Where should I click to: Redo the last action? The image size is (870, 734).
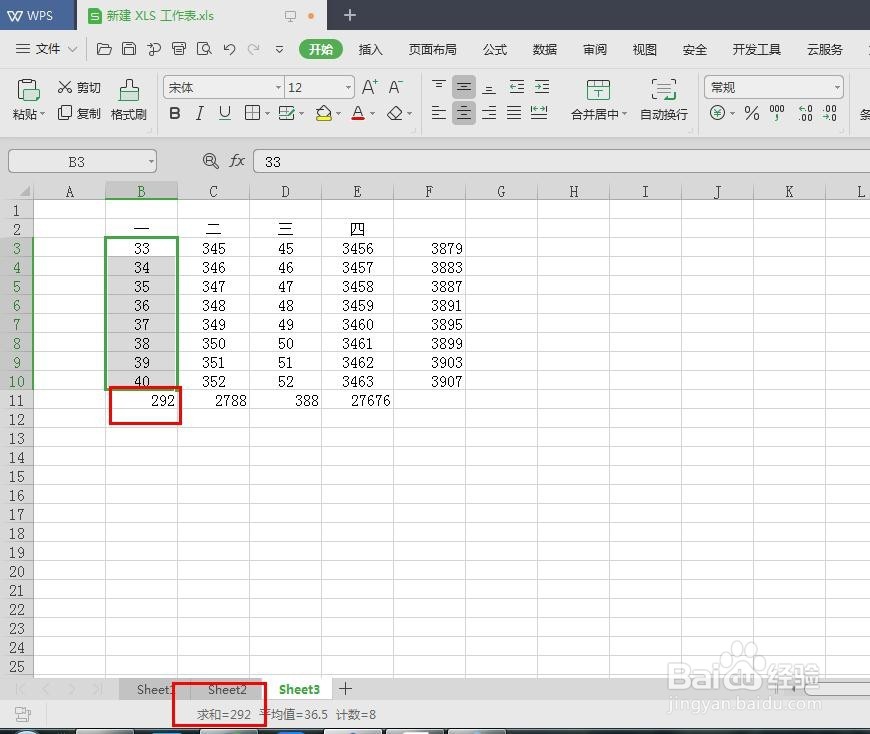pyautogui.click(x=254, y=49)
